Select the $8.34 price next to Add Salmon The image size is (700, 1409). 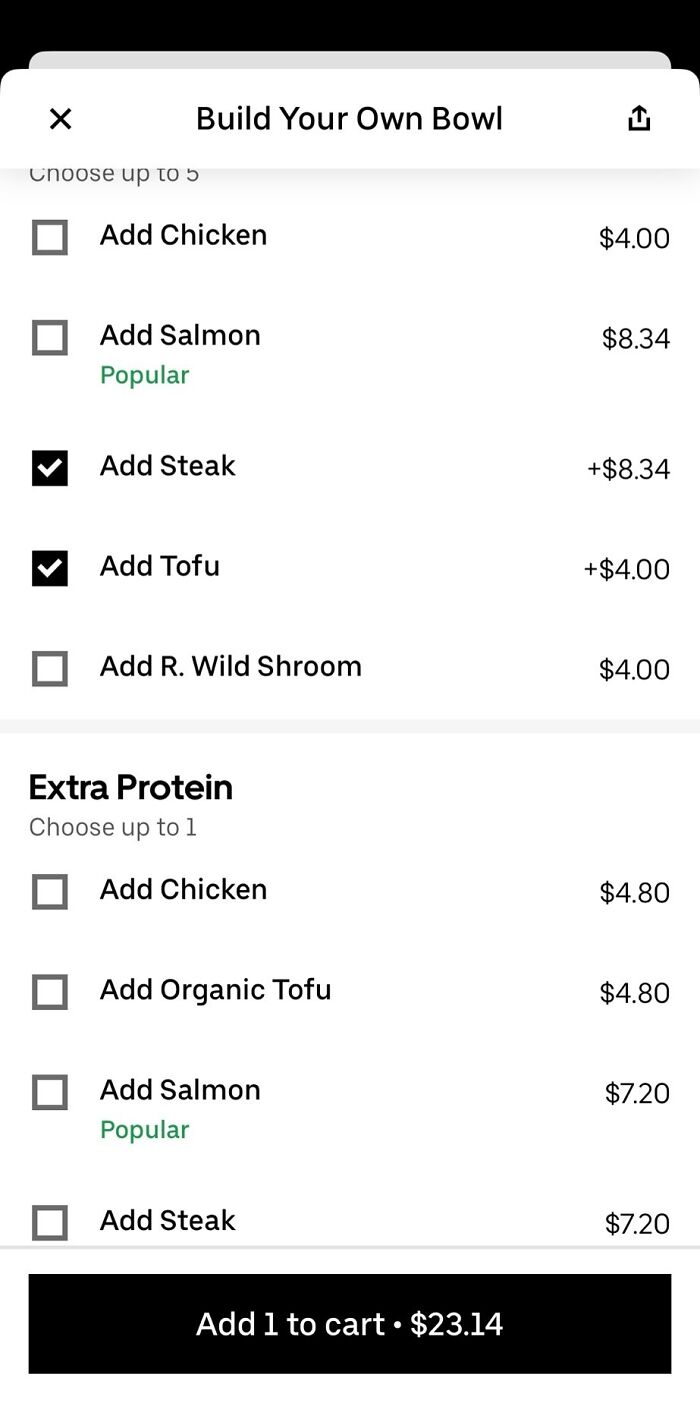coord(636,338)
